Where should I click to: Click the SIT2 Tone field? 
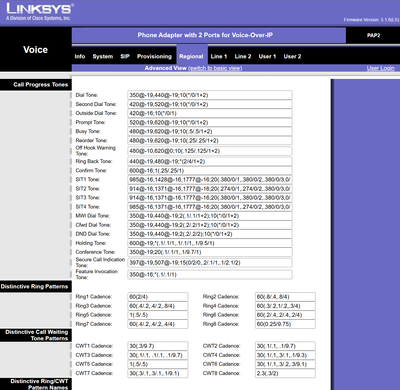click(210, 189)
